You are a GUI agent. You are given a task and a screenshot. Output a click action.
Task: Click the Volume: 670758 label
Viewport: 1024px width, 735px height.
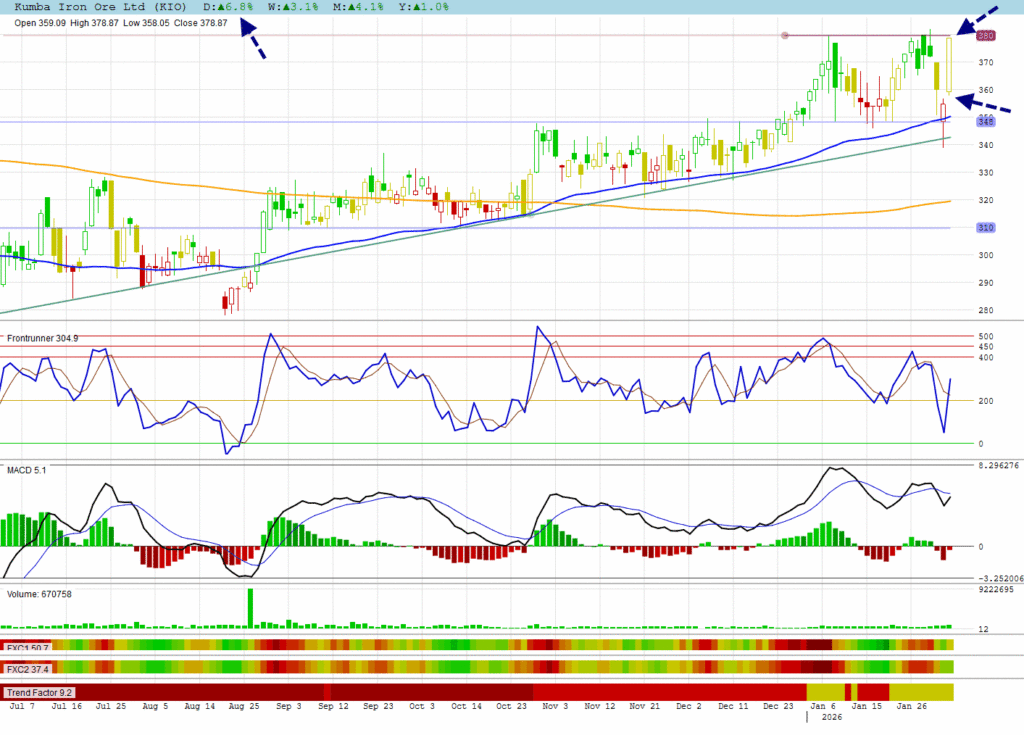pyautogui.click(x=39, y=594)
